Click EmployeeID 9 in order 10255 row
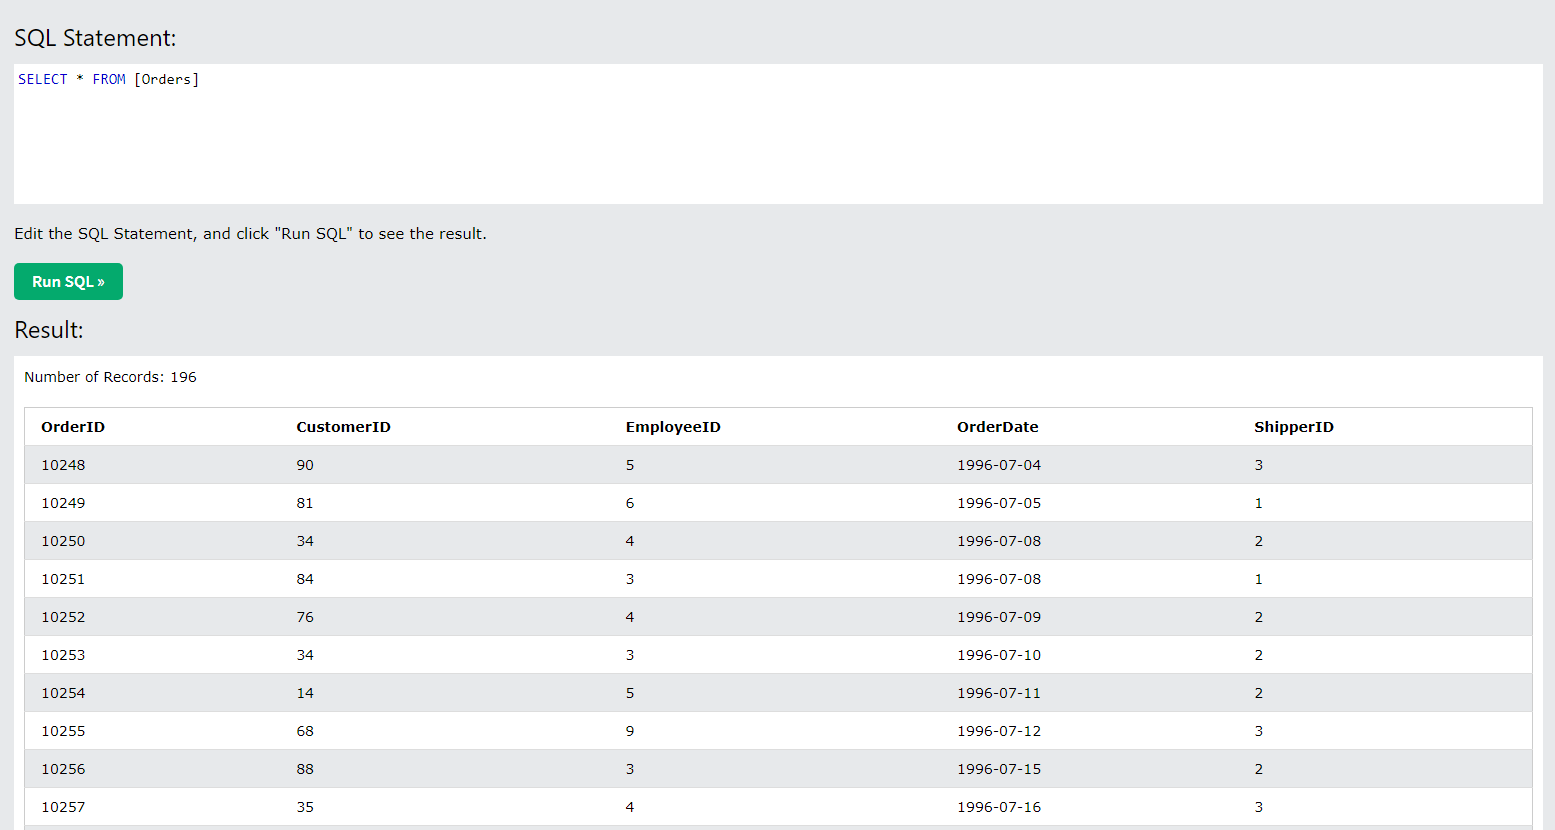The image size is (1555, 830). (630, 731)
